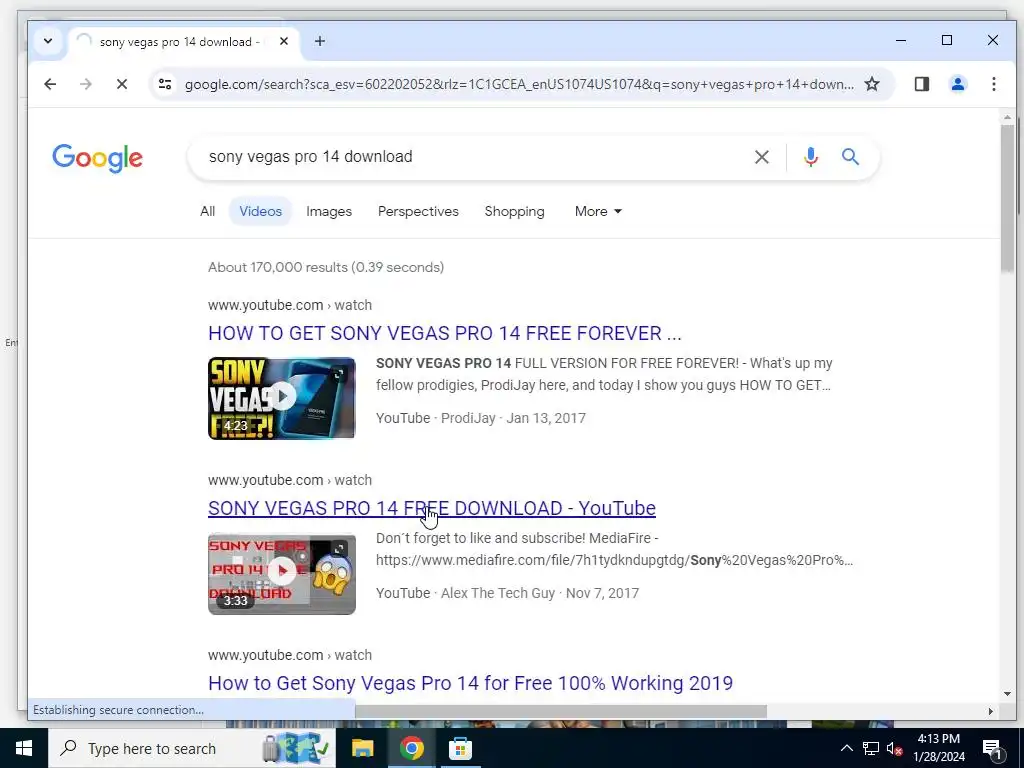Open the taskbar clock and date
Screen dimensions: 1024x768
coord(938,748)
